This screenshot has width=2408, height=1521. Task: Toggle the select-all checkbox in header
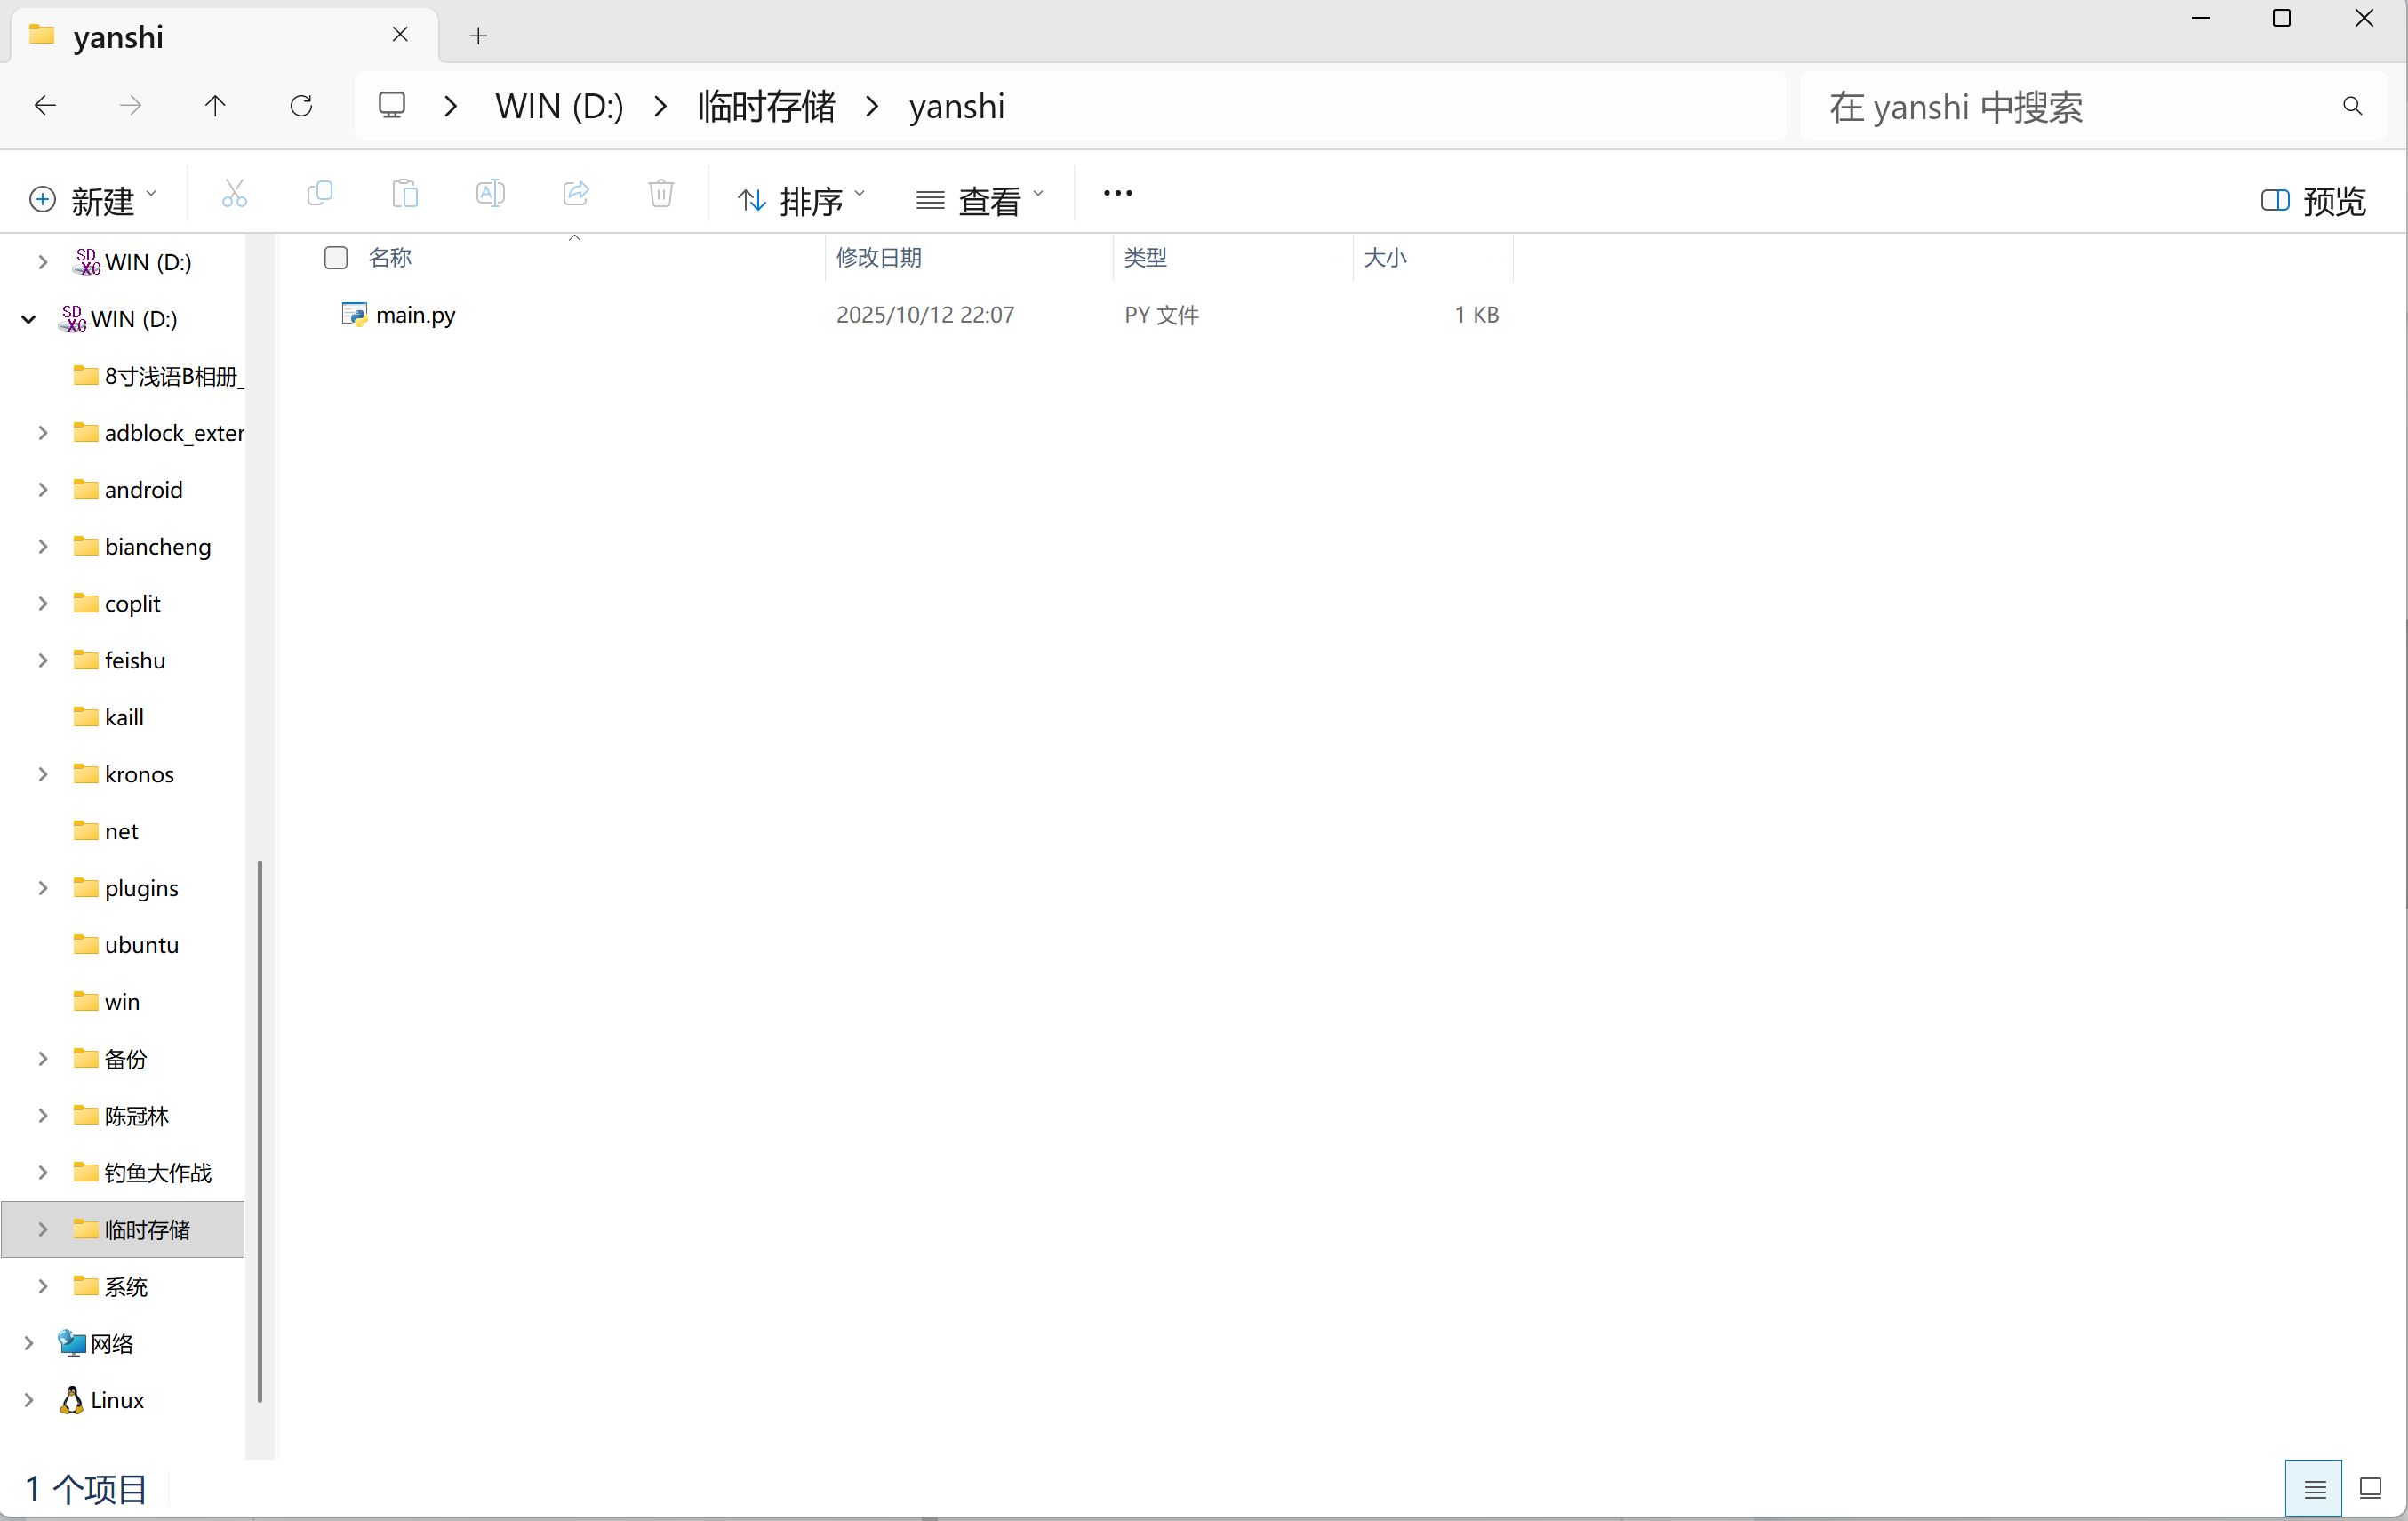(x=336, y=258)
